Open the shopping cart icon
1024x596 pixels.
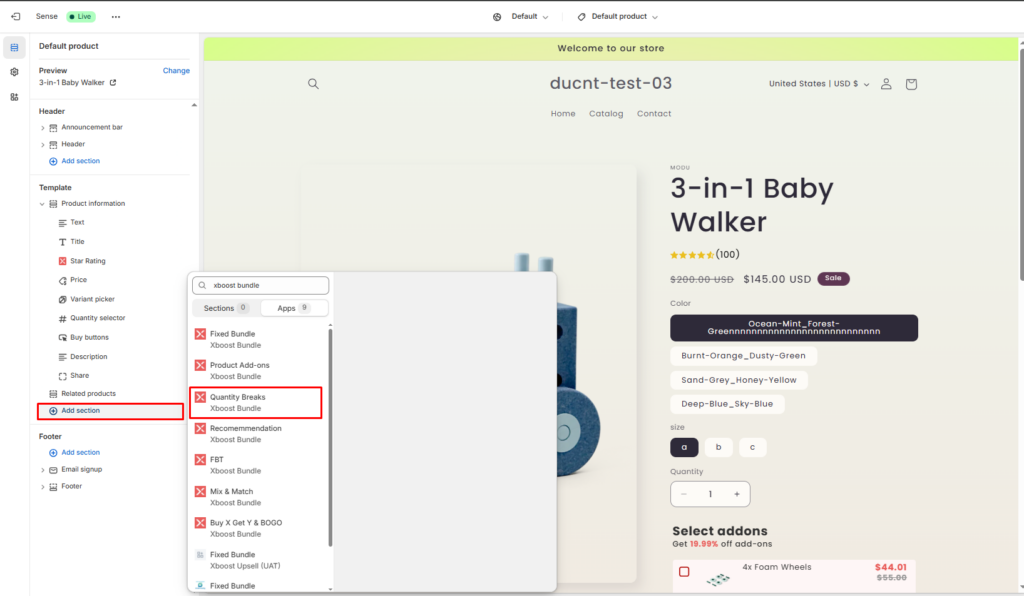point(911,84)
